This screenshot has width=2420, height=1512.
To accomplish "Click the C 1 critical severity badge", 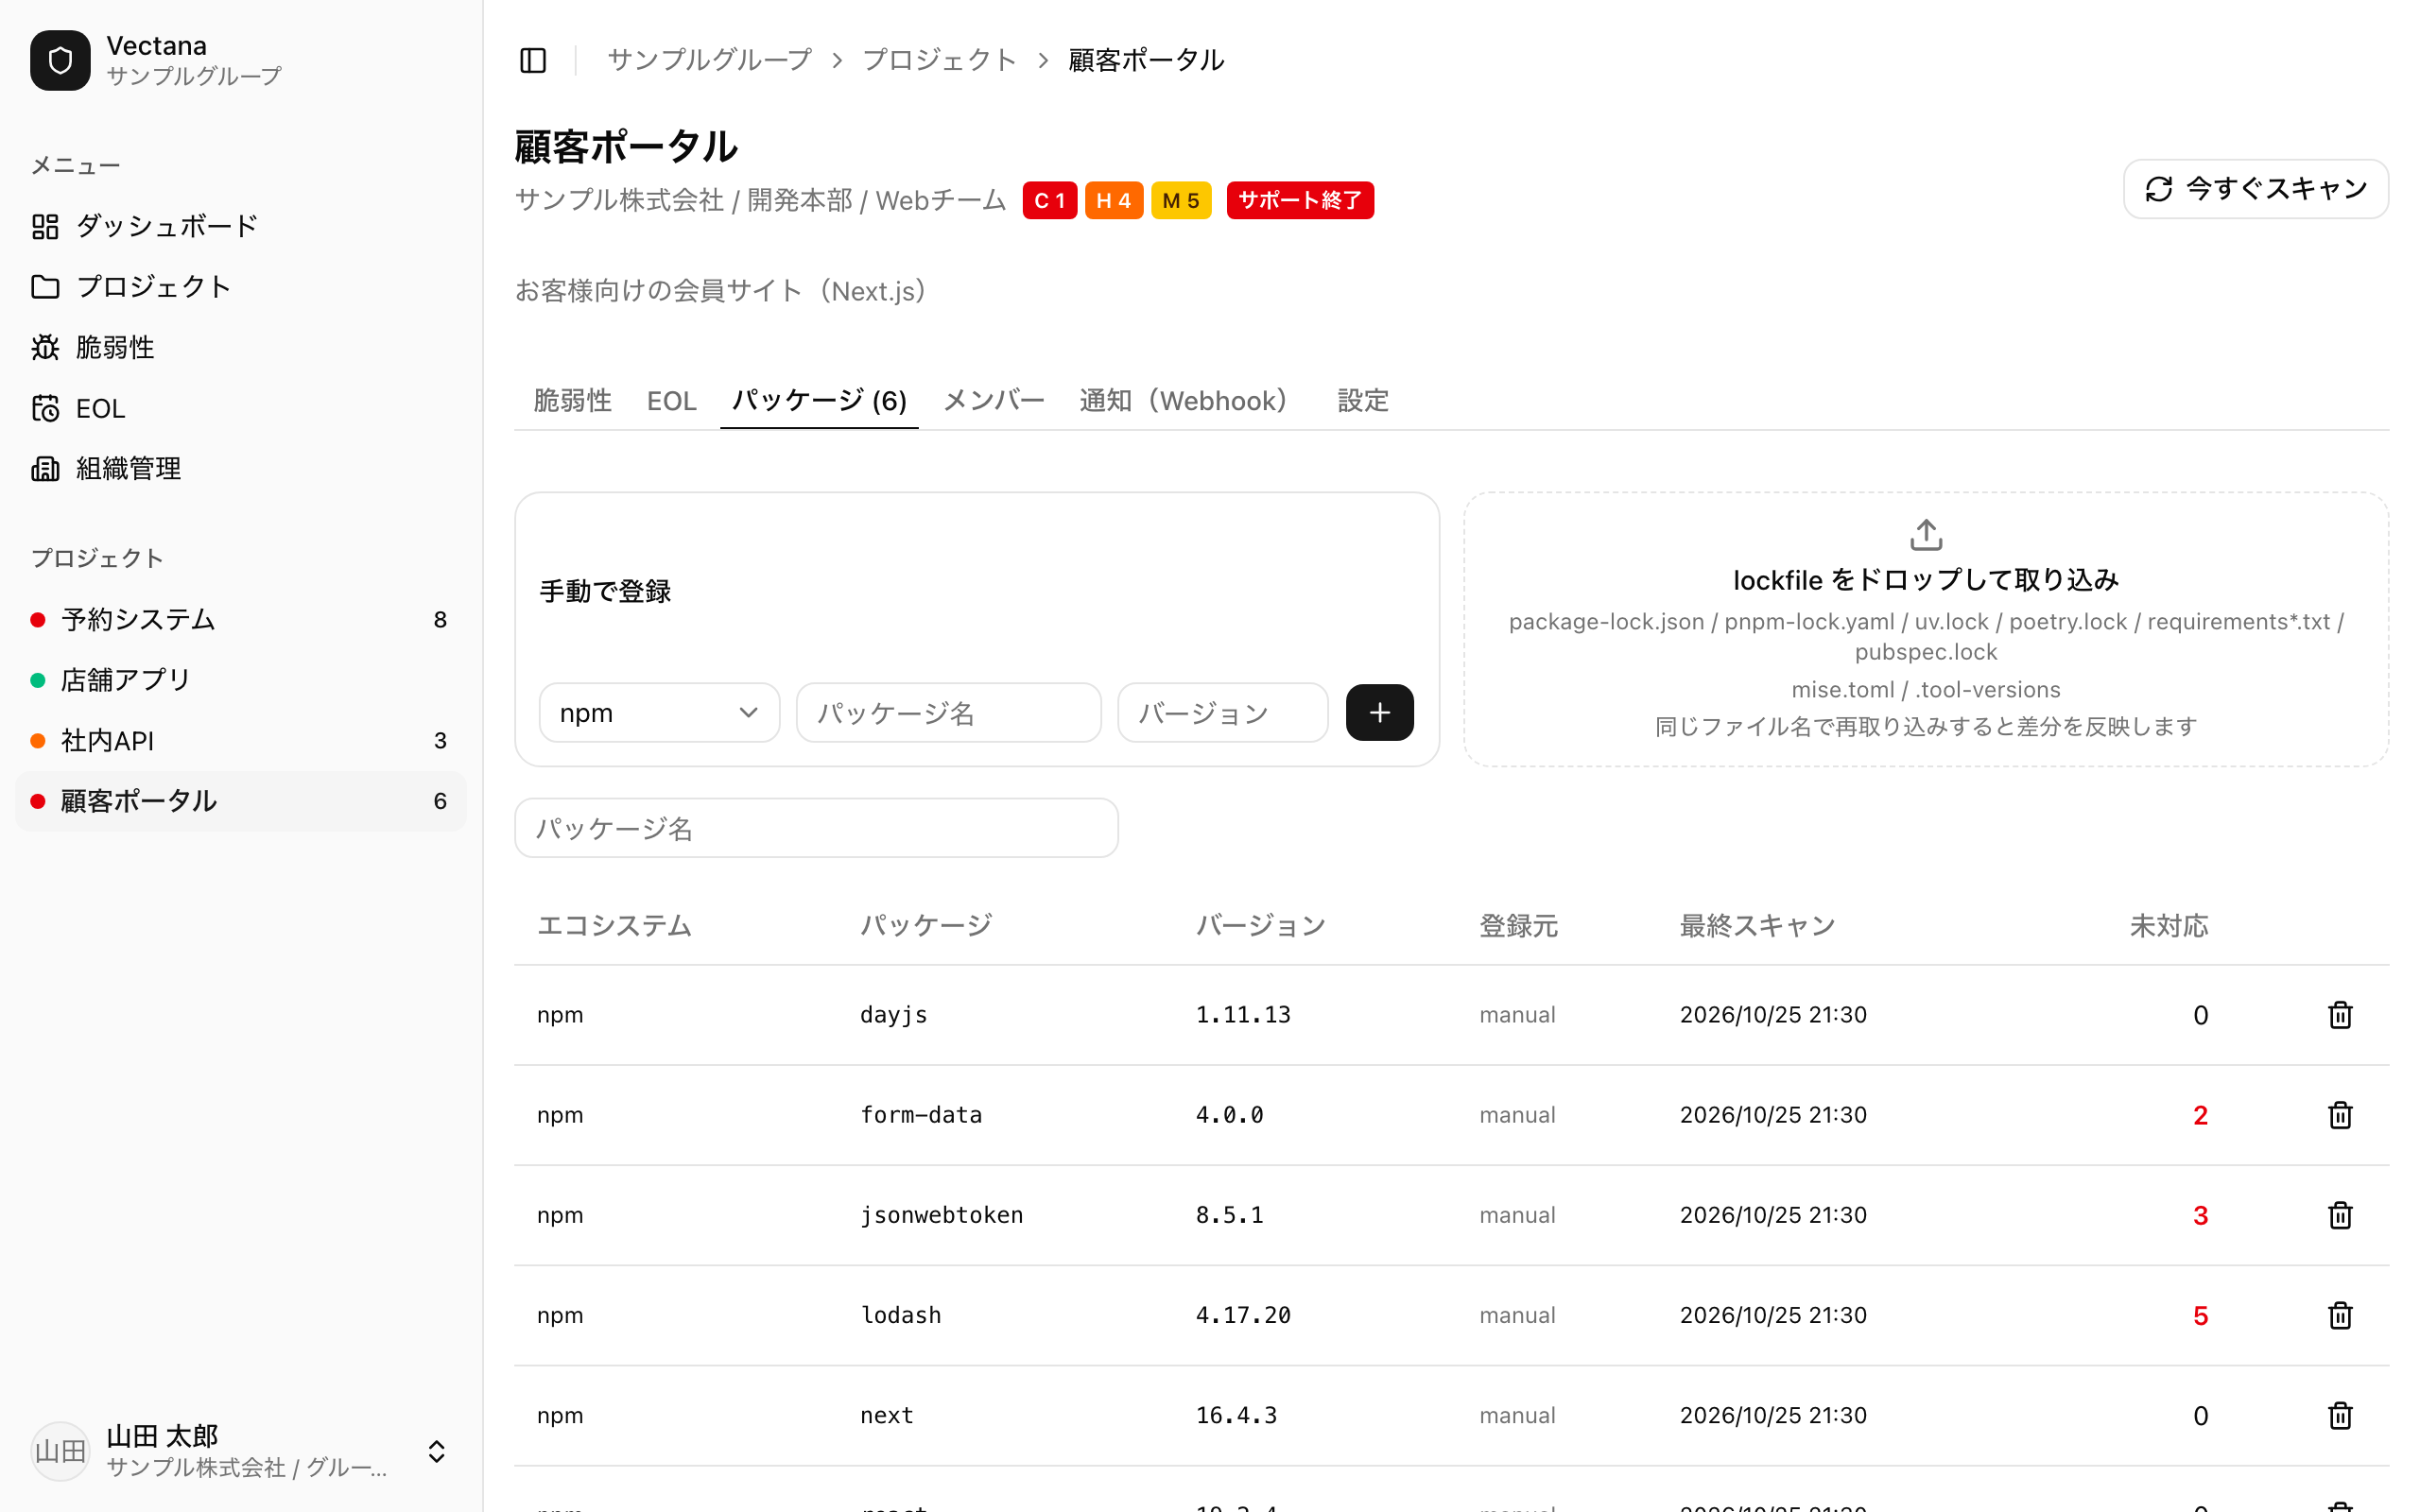I will 1049,200.
